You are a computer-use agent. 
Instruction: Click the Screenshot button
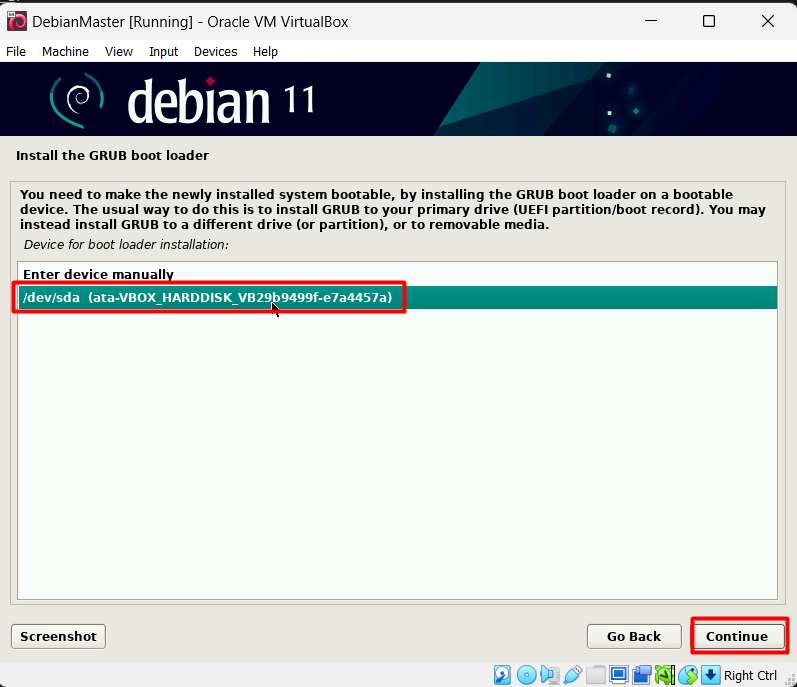58,636
